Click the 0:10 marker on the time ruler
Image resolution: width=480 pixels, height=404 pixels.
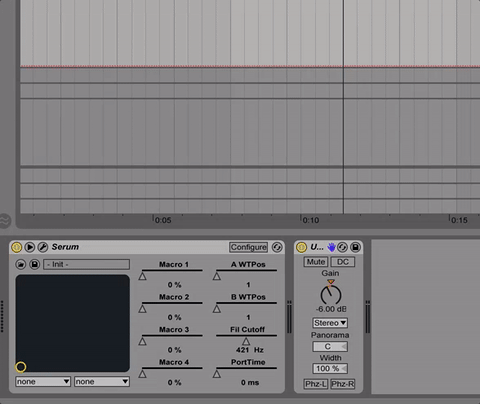click(x=311, y=220)
